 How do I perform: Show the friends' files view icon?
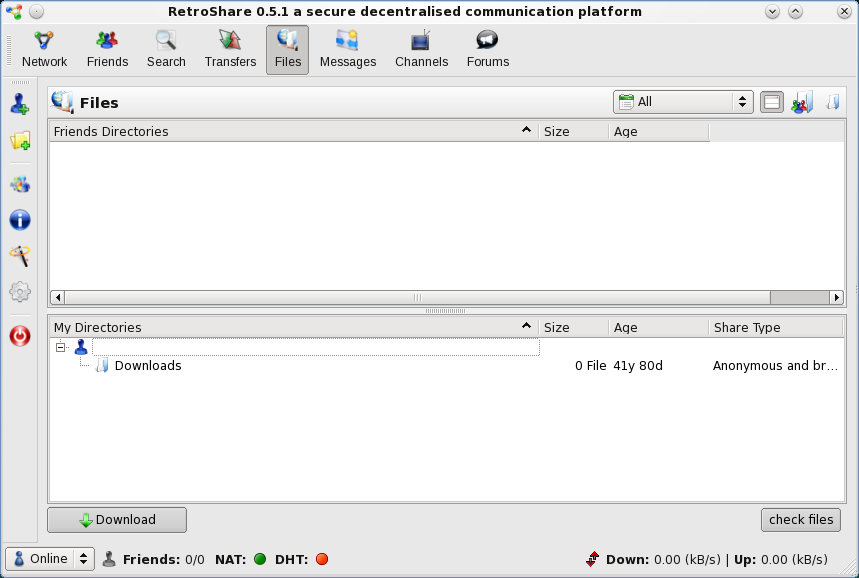[x=802, y=102]
